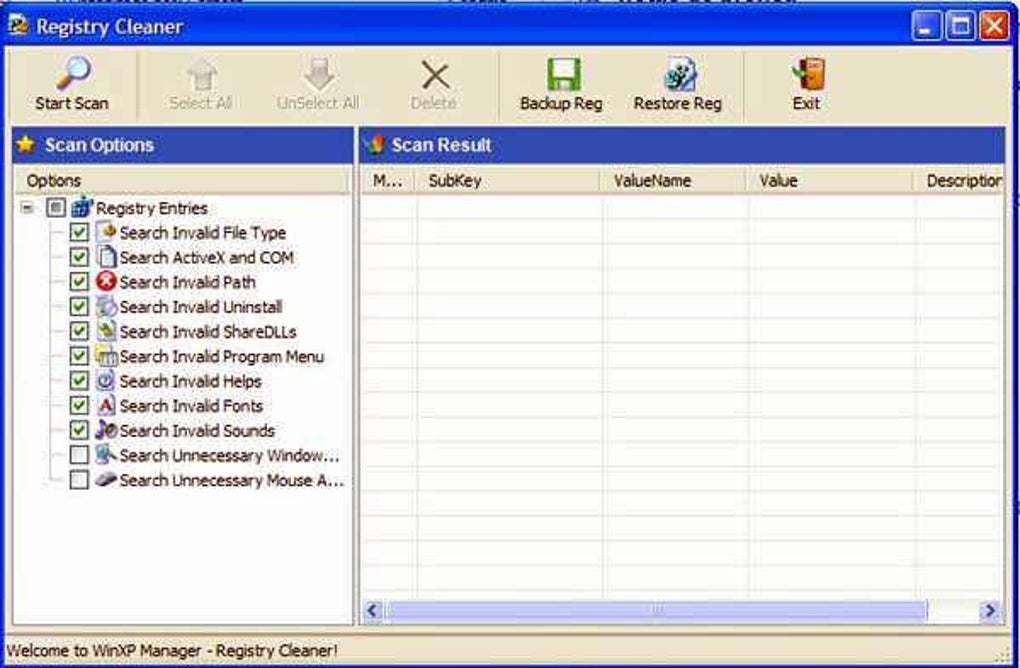Click the Backup Reg floppy disk icon
Screen dimensions: 1020x668
tap(563, 74)
